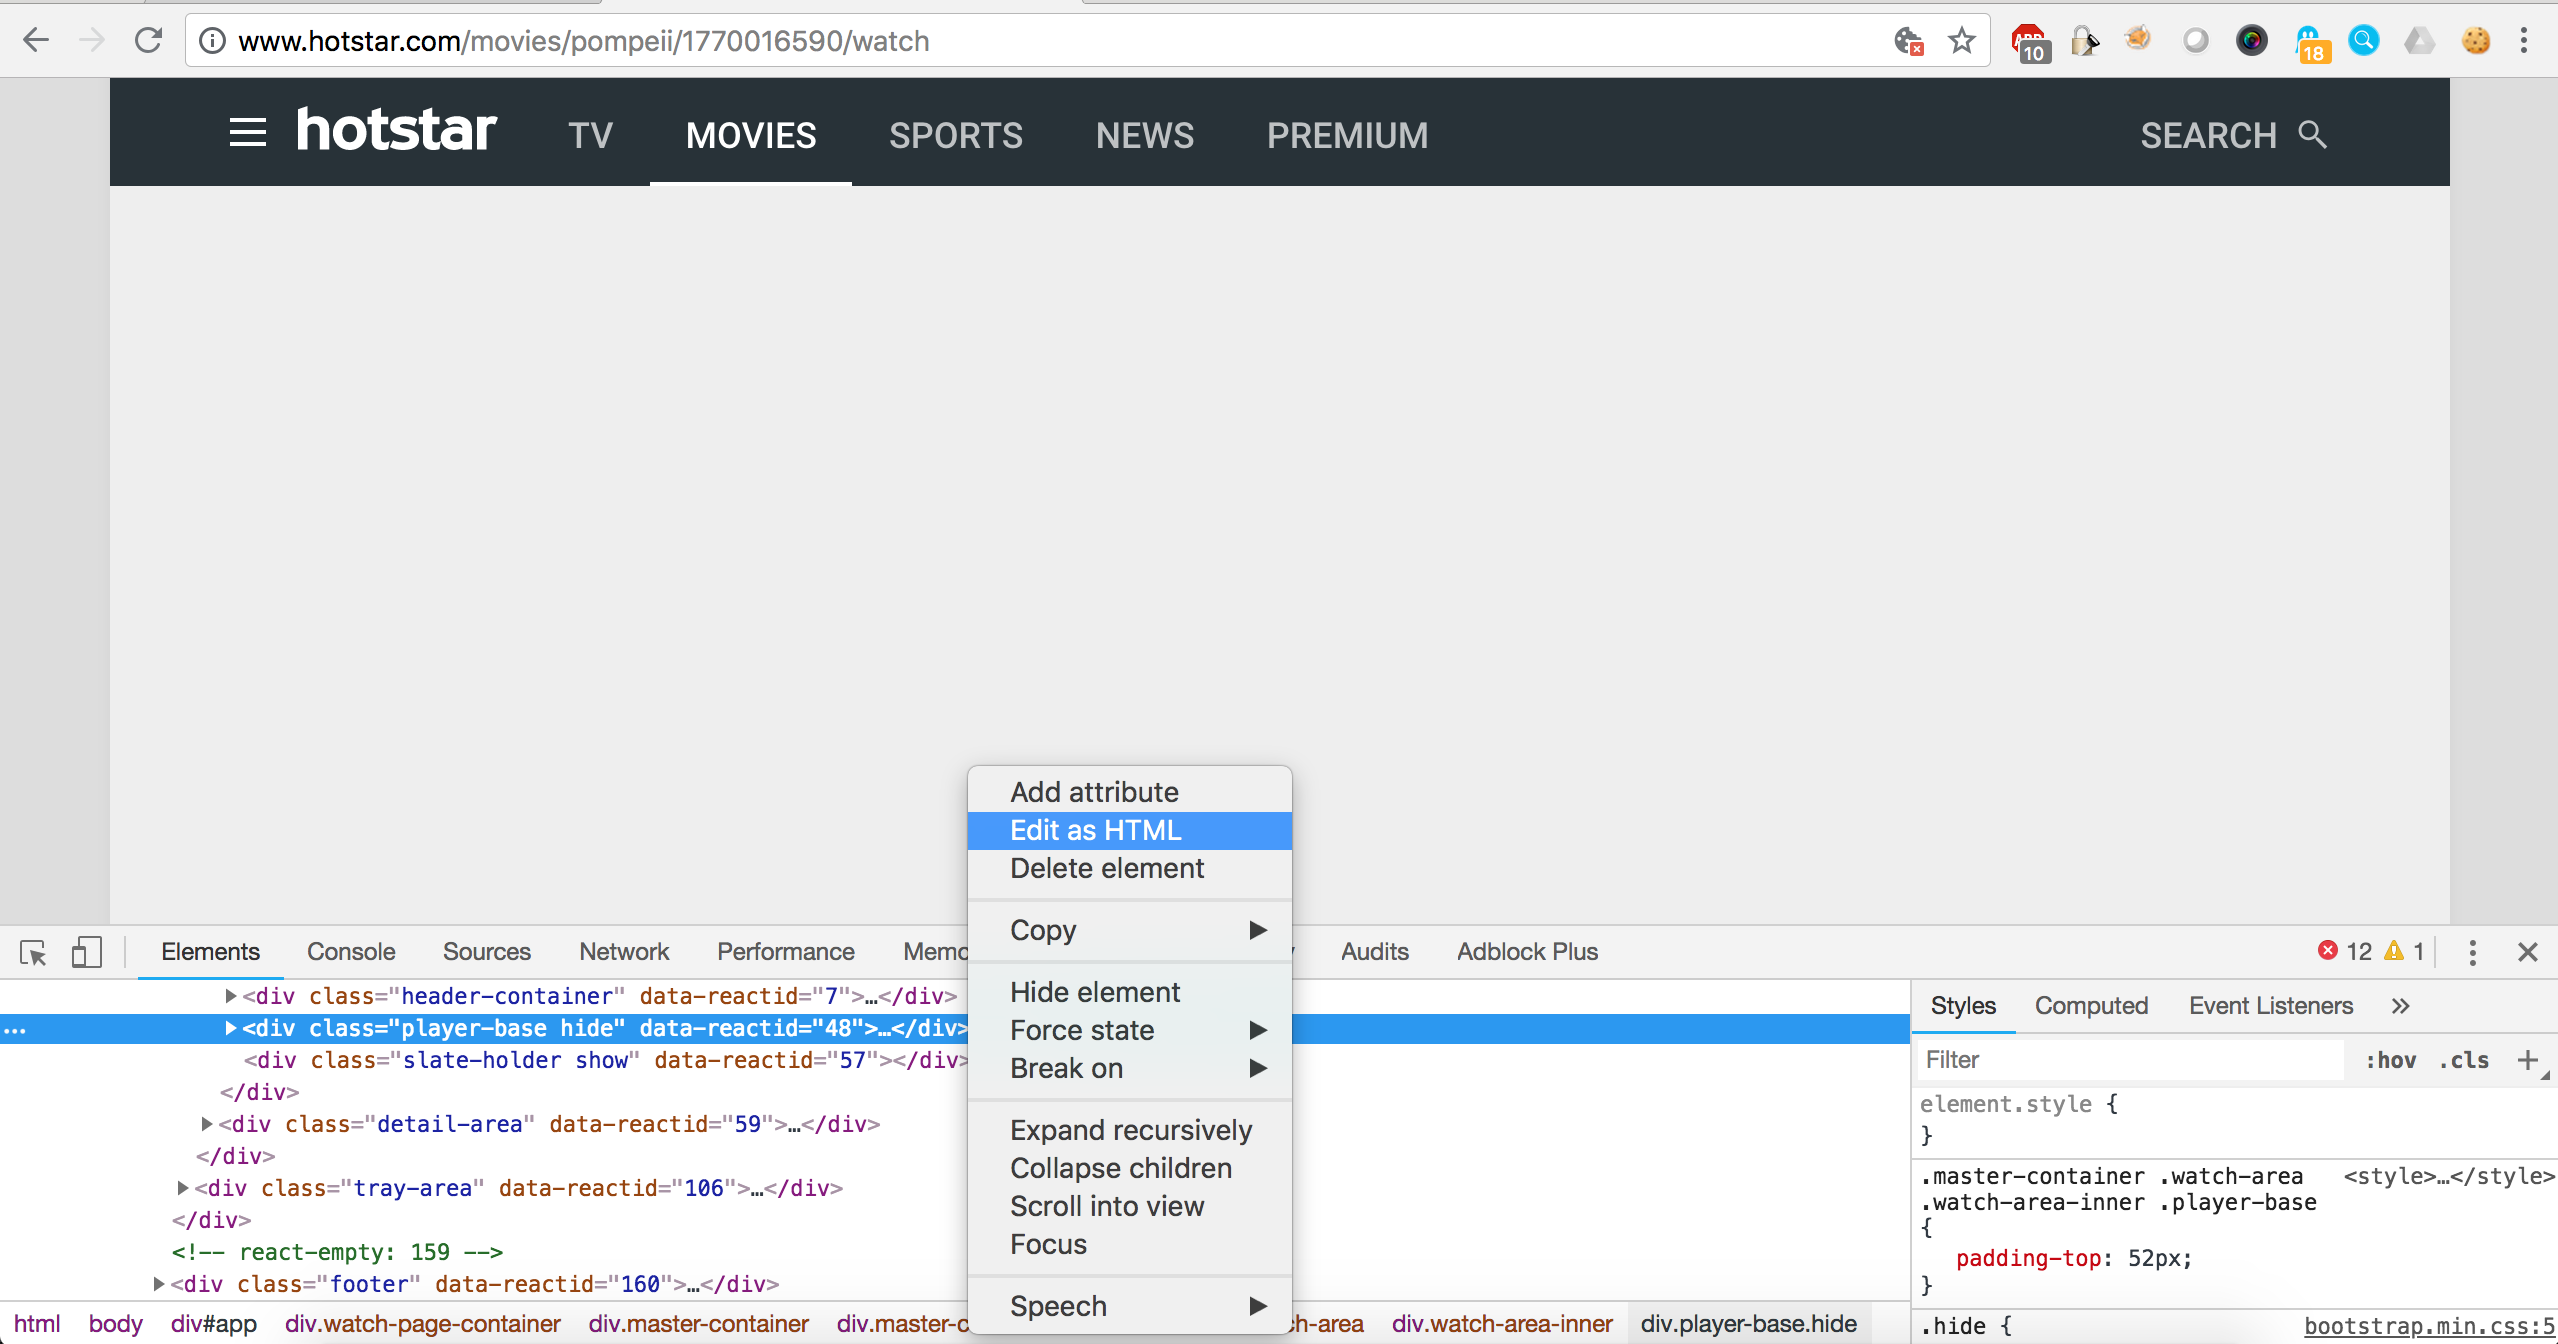Open the SPORTS section on hotstar

point(956,135)
